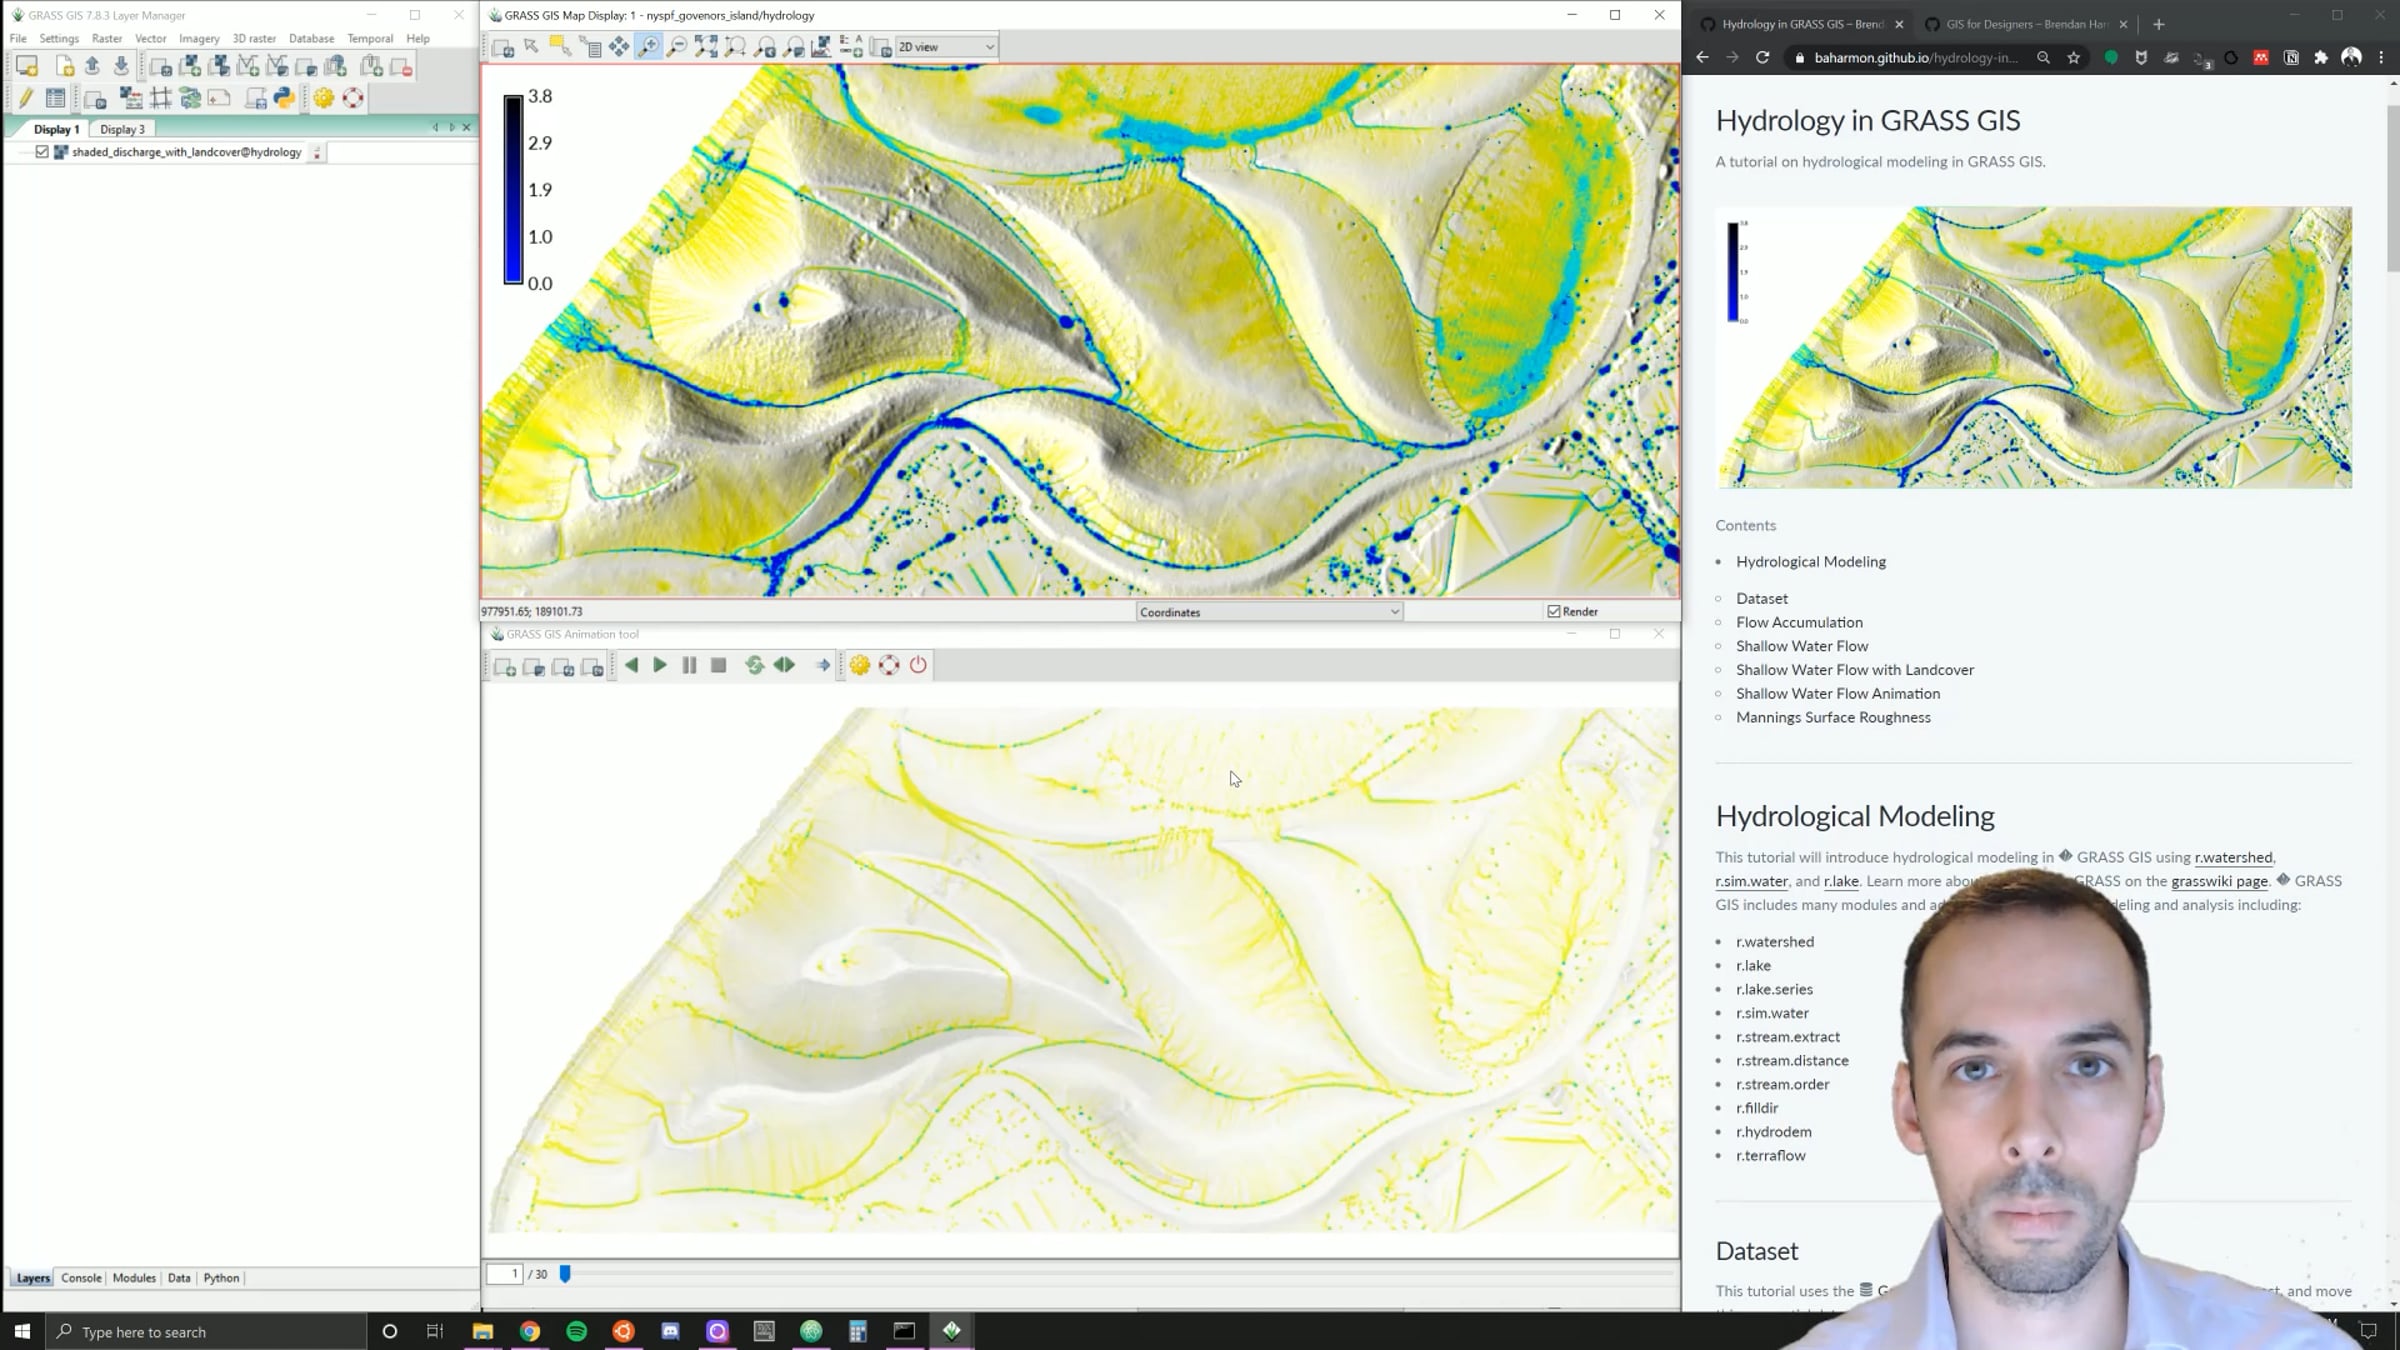Stop the animation playback
Image resolution: width=2400 pixels, height=1350 pixels.
(x=718, y=665)
